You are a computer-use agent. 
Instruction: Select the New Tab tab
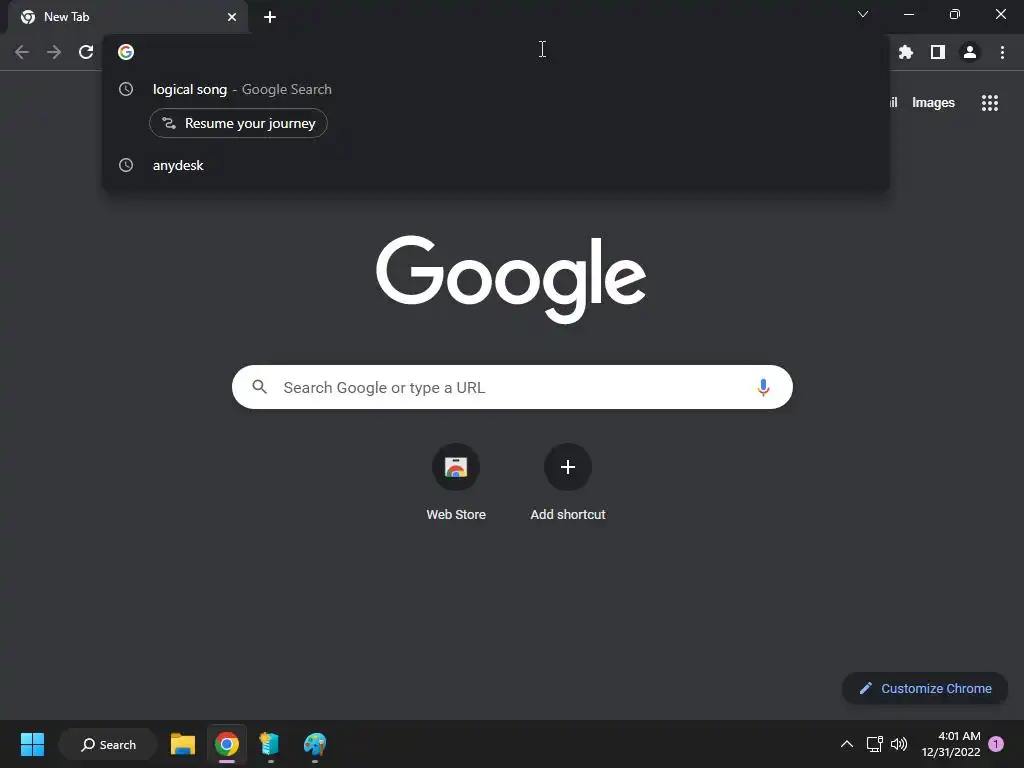(128, 17)
